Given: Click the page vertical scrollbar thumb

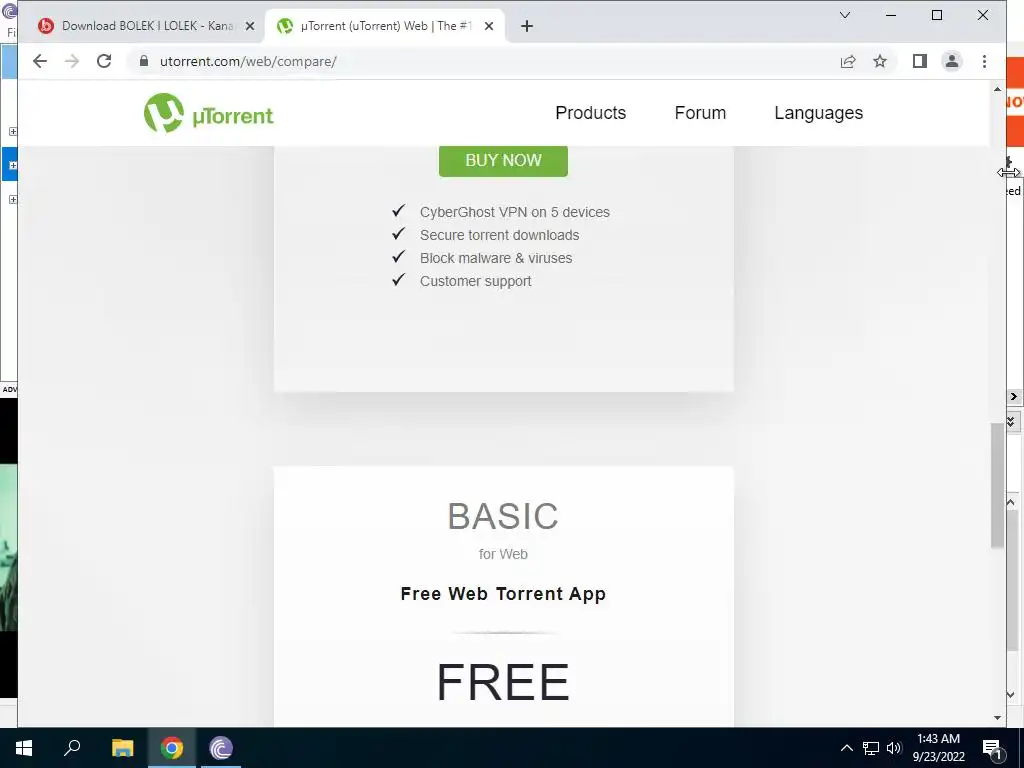Looking at the screenshot, I should click(x=997, y=485).
